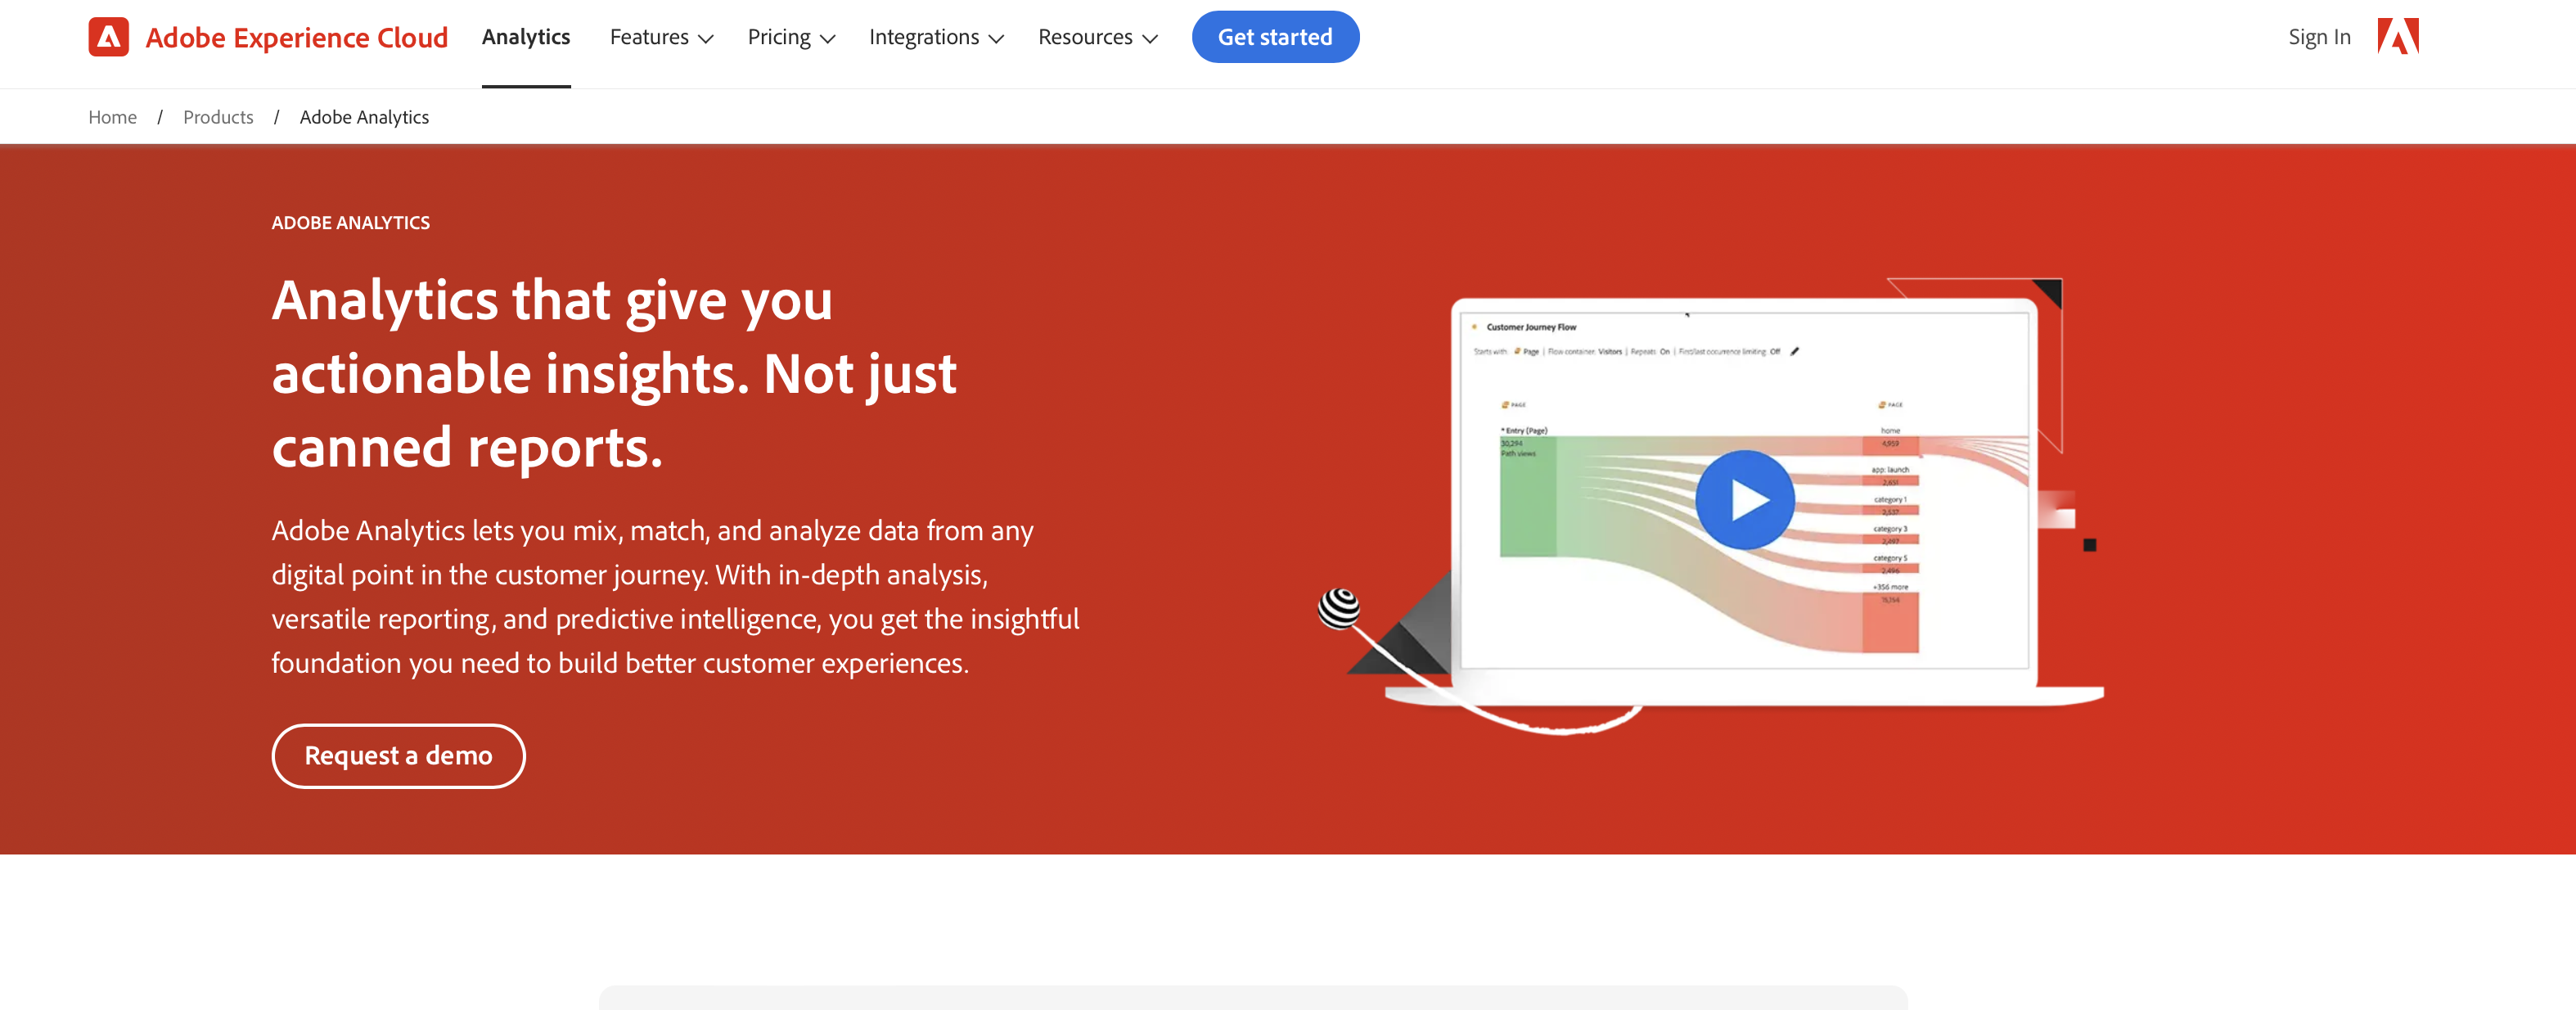This screenshot has height=1010, width=2576.
Task: Click the Request a demo button
Action: pyautogui.click(x=398, y=755)
